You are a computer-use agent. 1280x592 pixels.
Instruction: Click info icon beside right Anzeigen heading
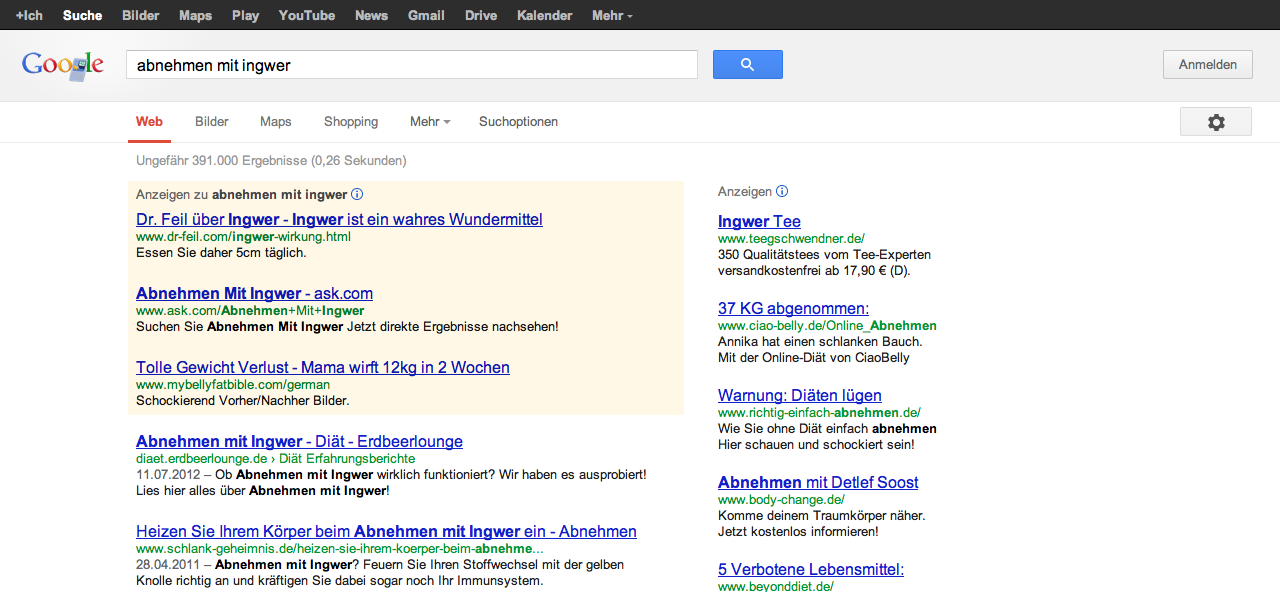tap(782, 191)
